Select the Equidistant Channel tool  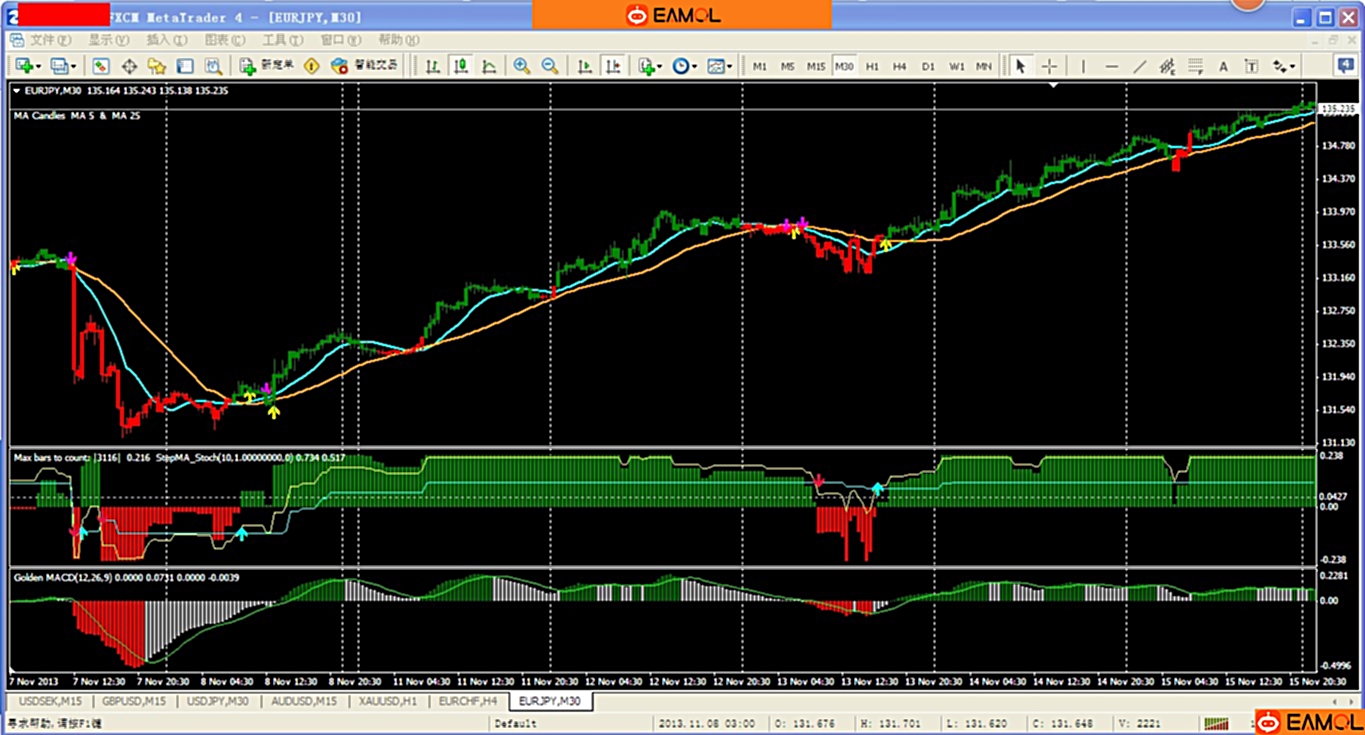coord(1167,66)
